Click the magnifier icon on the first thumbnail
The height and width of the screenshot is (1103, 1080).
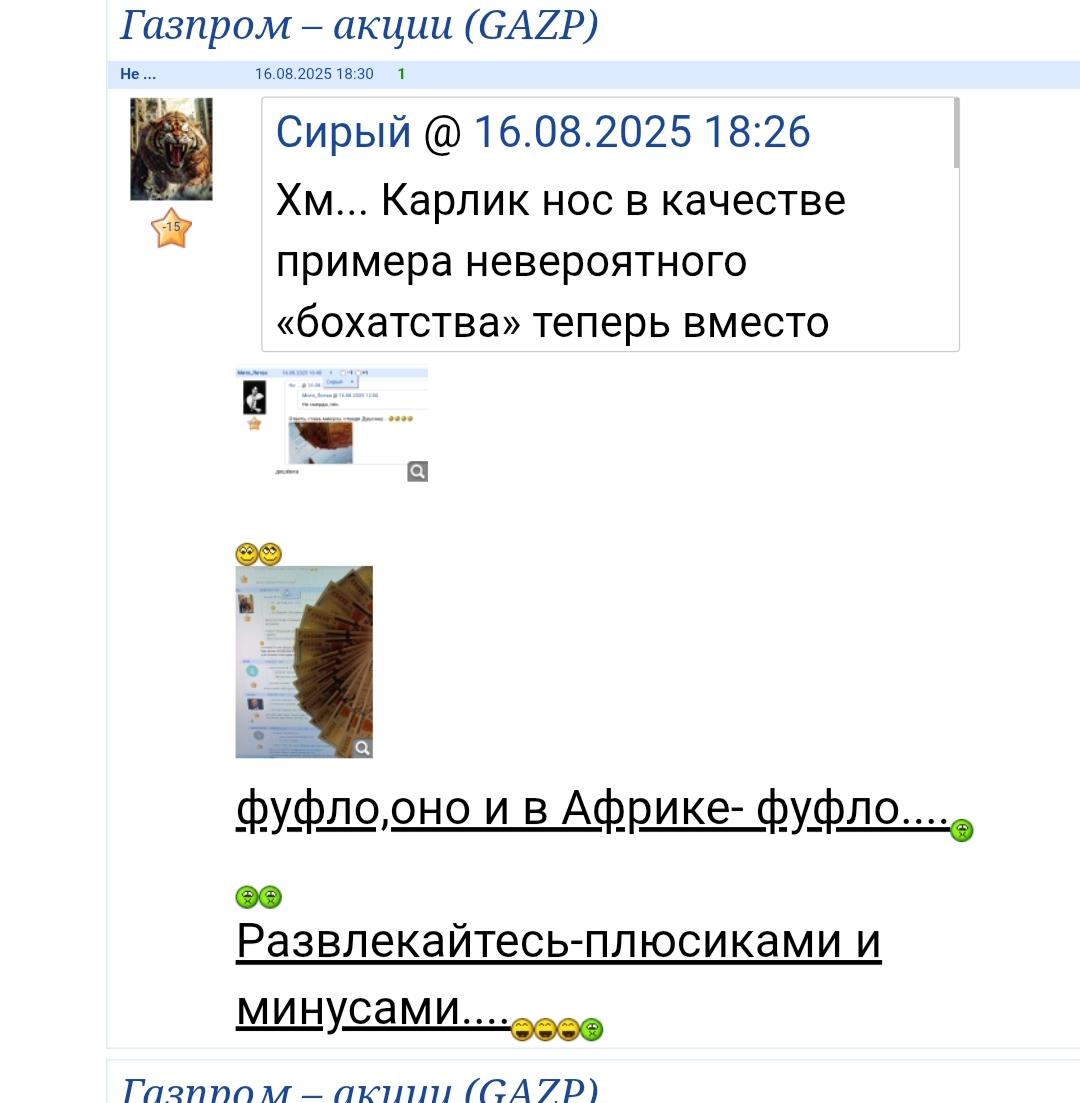[x=417, y=471]
